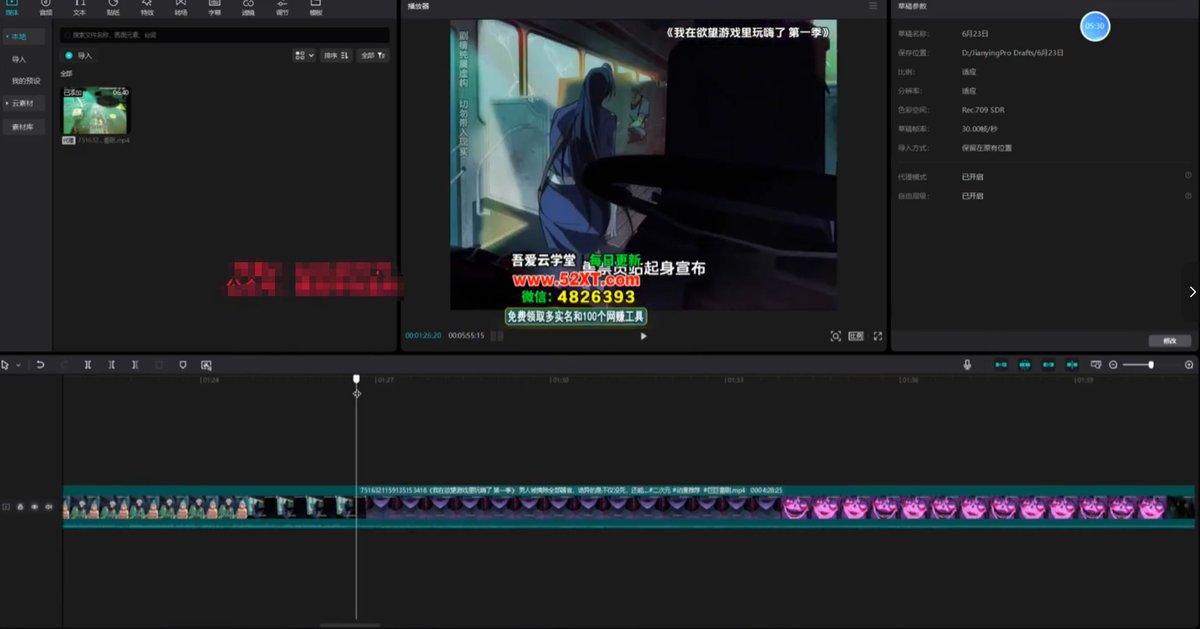The height and width of the screenshot is (629, 1200).
Task: Enter fullscreen preview in the player
Action: click(x=878, y=336)
